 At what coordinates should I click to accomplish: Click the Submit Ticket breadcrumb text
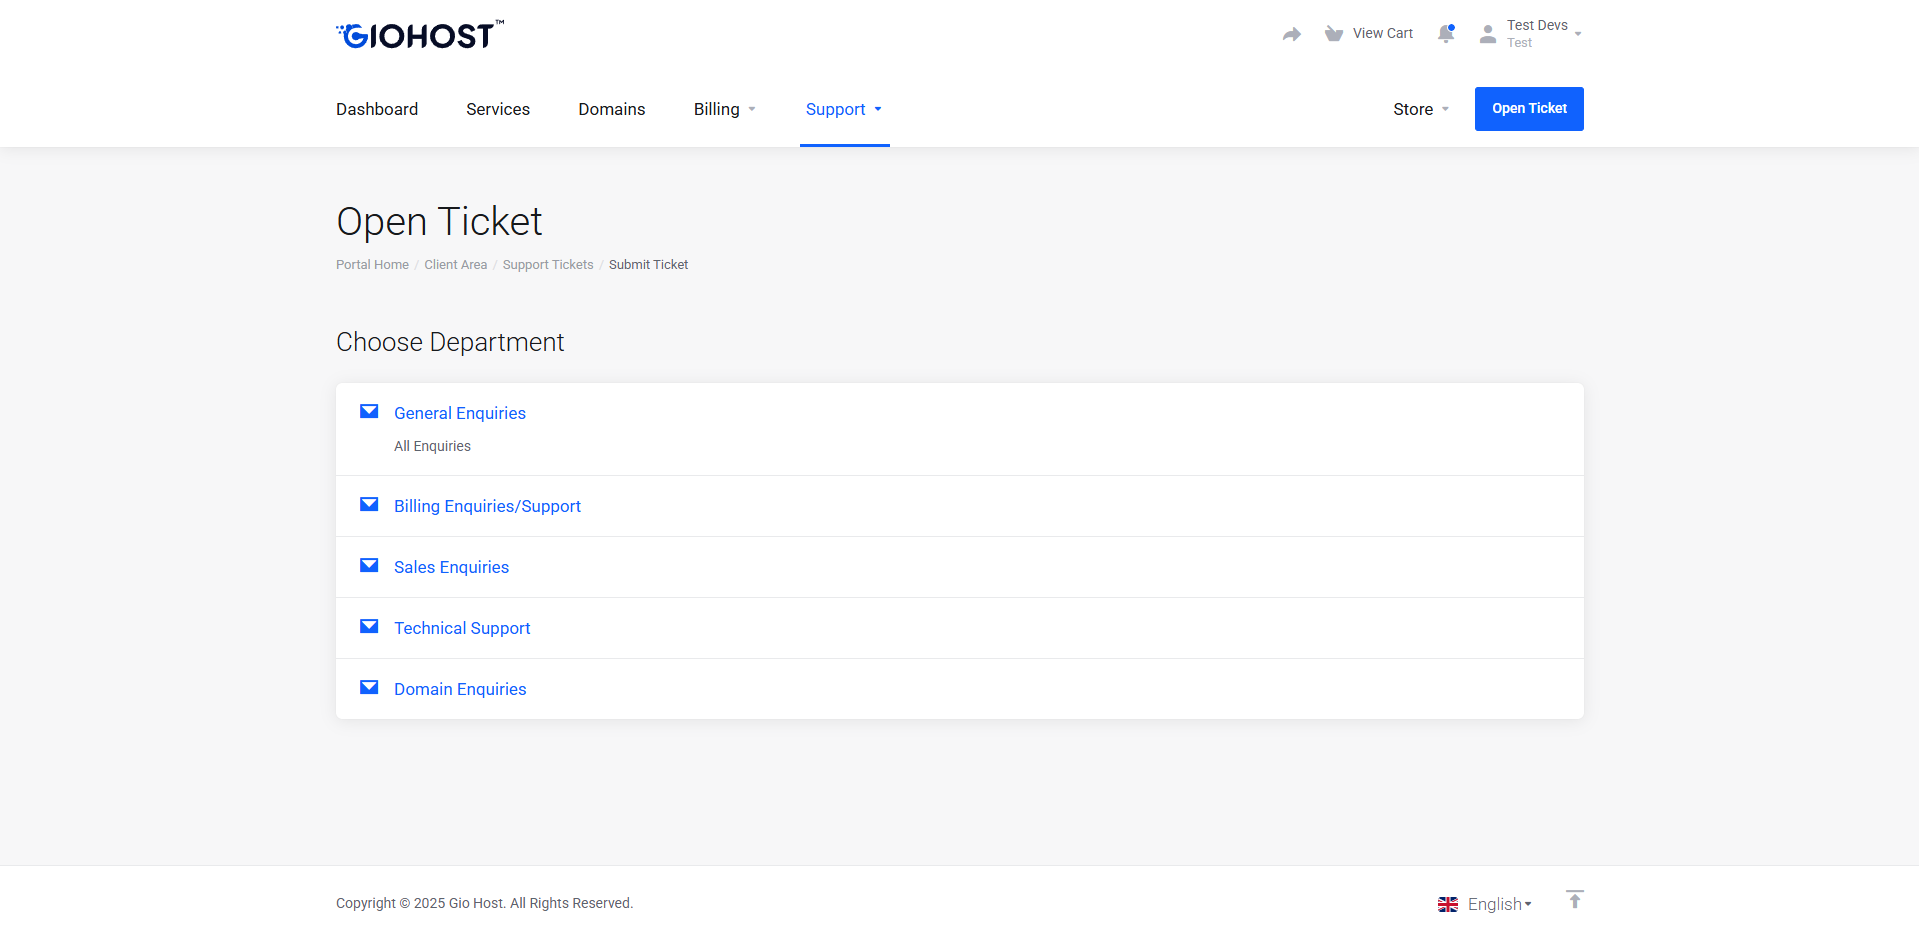click(648, 265)
